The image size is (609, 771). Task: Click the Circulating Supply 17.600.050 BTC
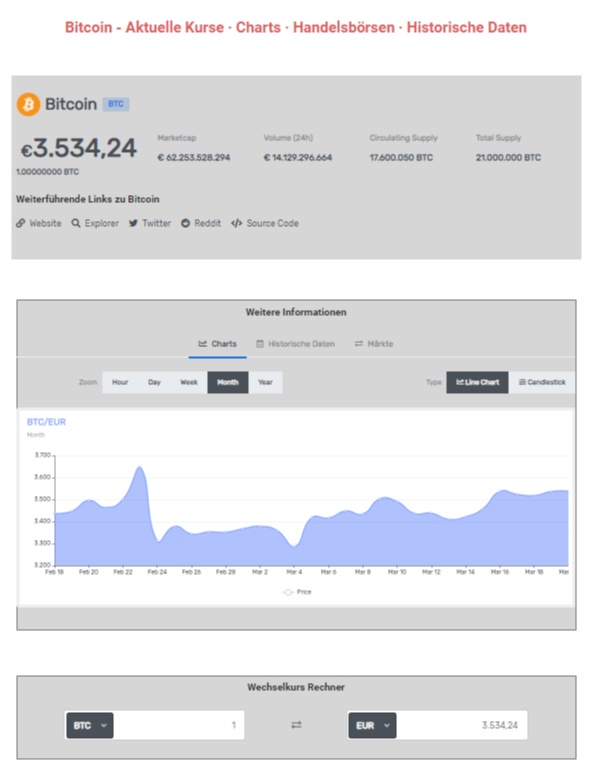pos(401,158)
